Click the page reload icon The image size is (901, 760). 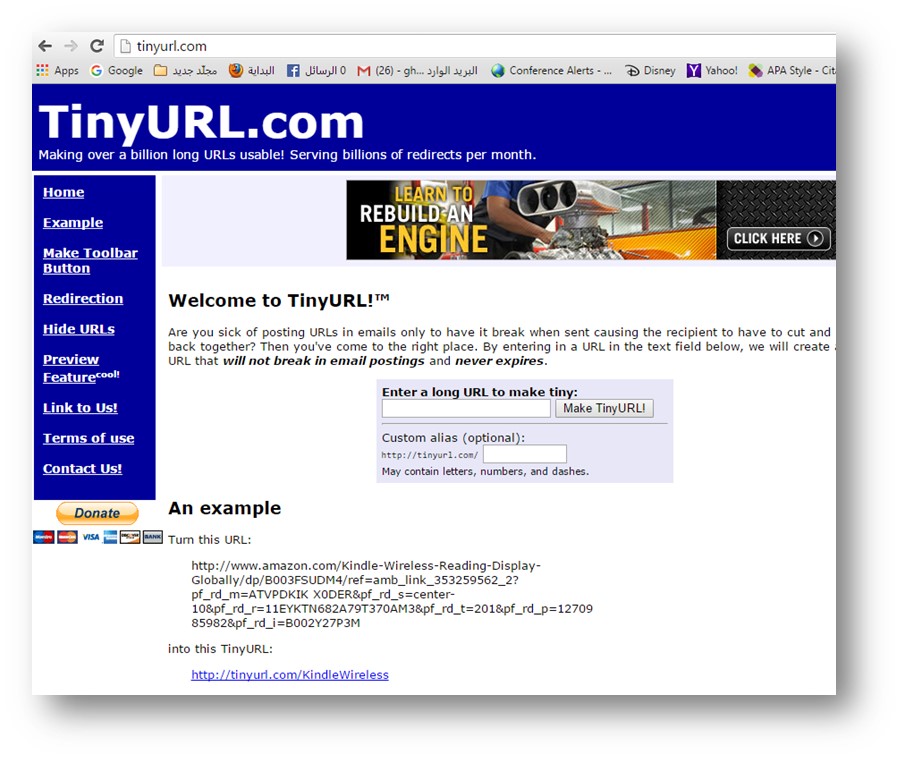tap(97, 44)
